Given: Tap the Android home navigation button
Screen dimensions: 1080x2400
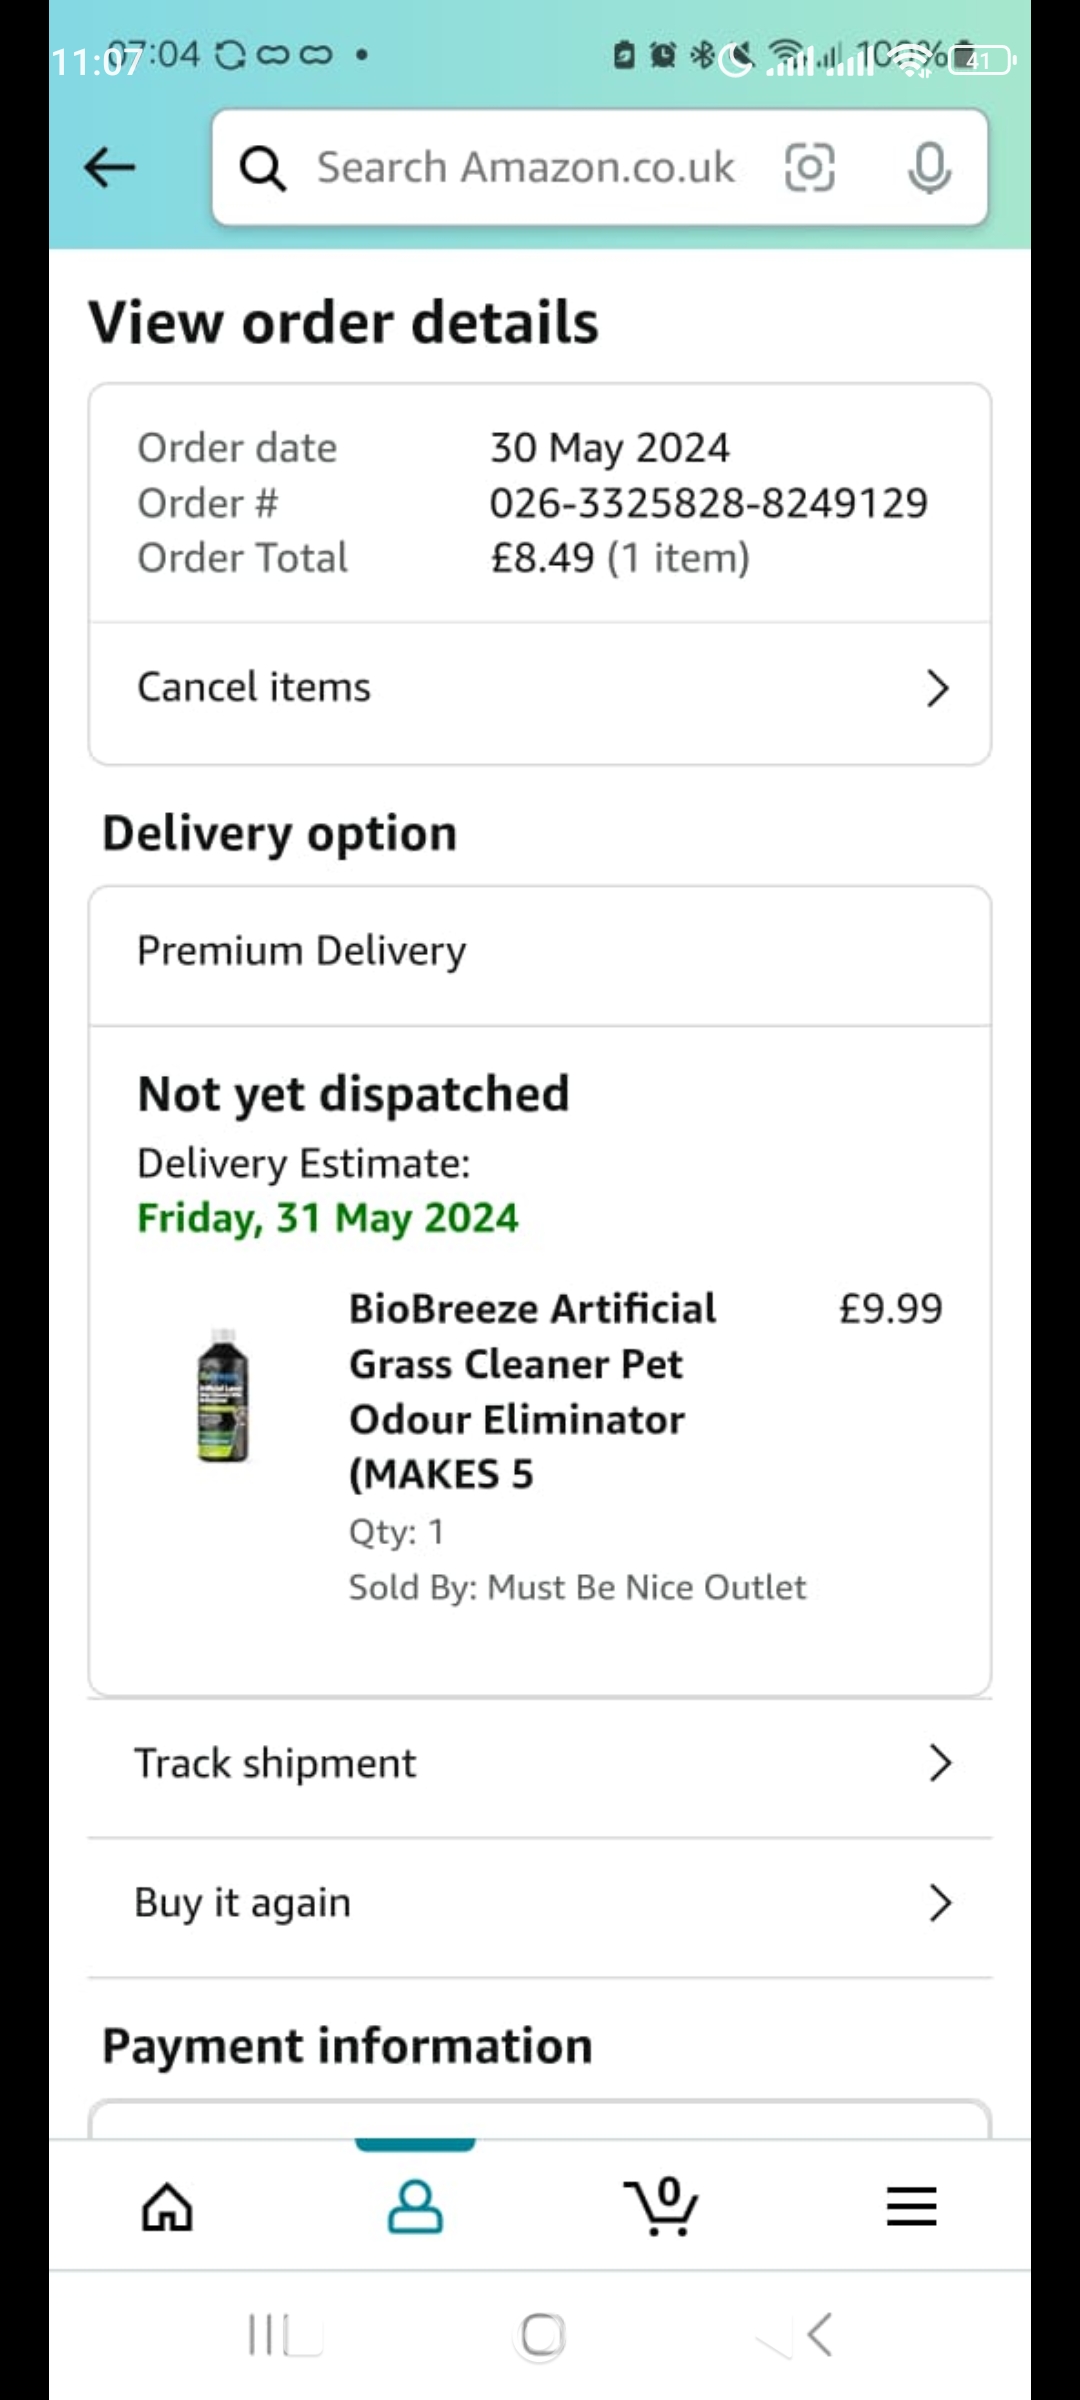Looking at the screenshot, I should (x=543, y=2336).
